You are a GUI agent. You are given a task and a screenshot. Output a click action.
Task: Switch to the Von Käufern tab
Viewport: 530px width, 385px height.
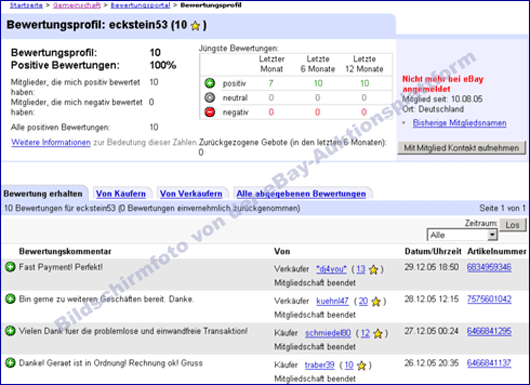click(x=121, y=194)
